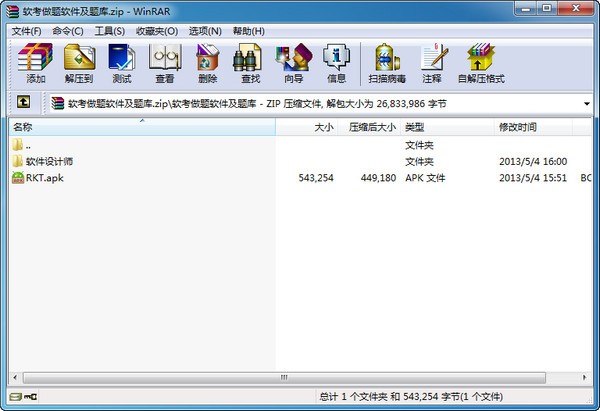Sort by 大小 column header
The height and width of the screenshot is (411, 600).
(307, 127)
